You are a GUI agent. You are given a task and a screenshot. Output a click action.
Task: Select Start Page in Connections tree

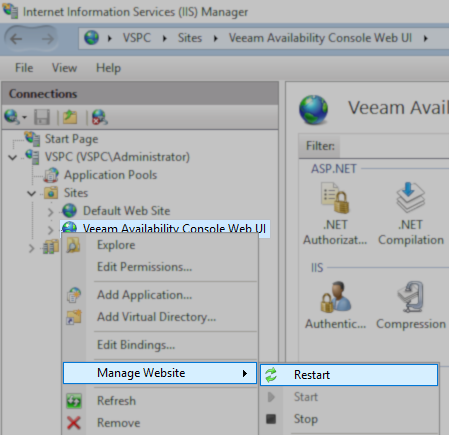71,139
